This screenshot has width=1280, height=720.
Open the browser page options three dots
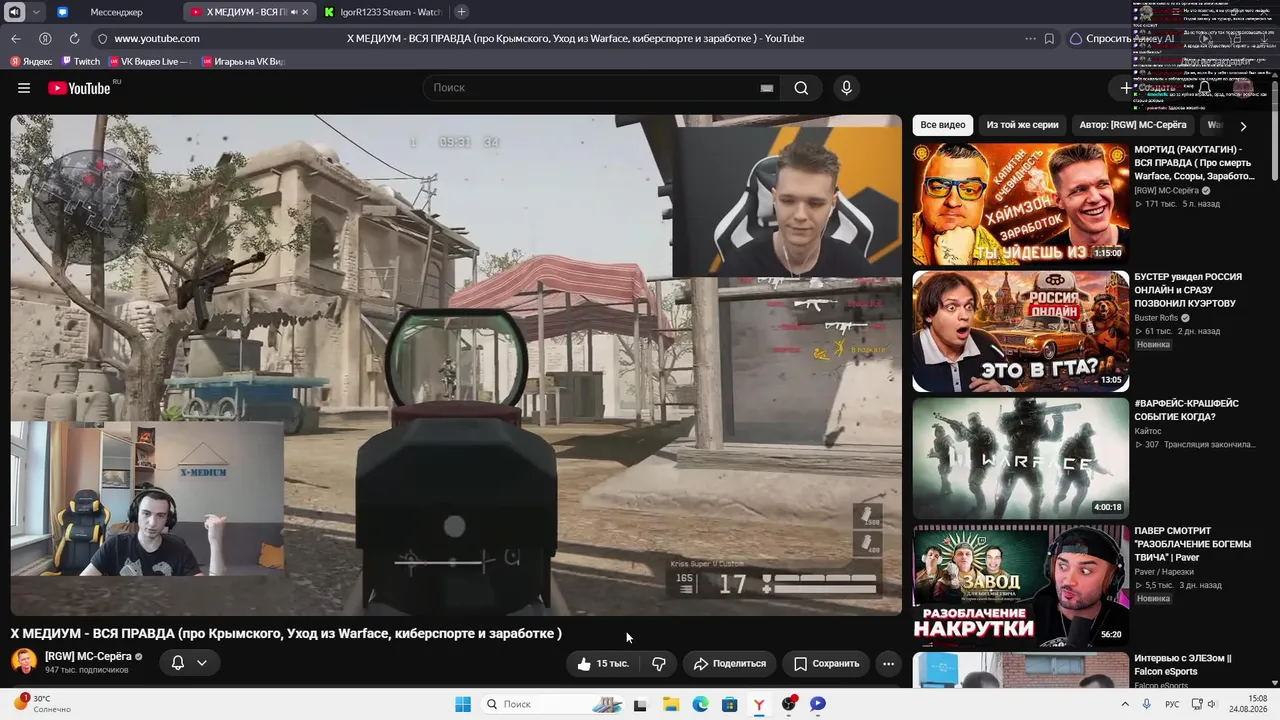point(1030,38)
